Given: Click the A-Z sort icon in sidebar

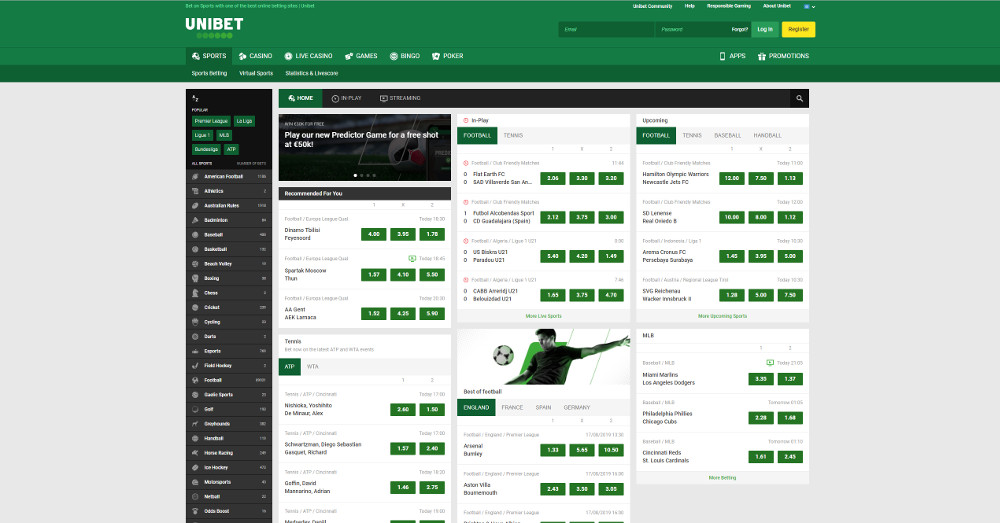Looking at the screenshot, I should coord(195,98).
